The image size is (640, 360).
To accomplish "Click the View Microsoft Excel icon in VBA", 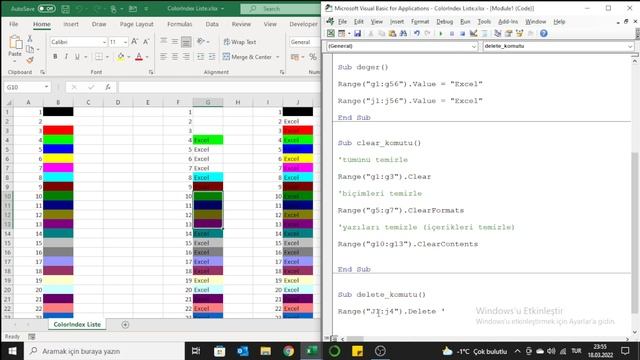I will [331, 33].
